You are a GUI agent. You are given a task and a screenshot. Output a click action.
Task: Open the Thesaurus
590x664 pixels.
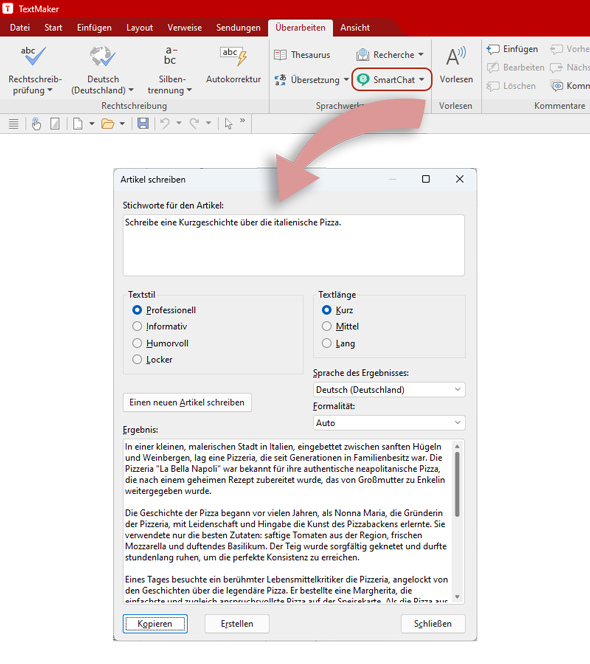[302, 55]
